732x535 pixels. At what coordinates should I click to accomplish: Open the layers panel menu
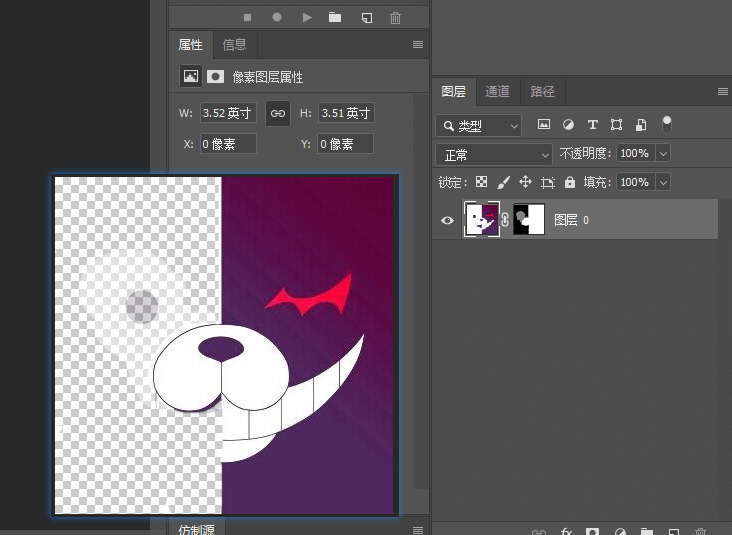pyautogui.click(x=723, y=92)
